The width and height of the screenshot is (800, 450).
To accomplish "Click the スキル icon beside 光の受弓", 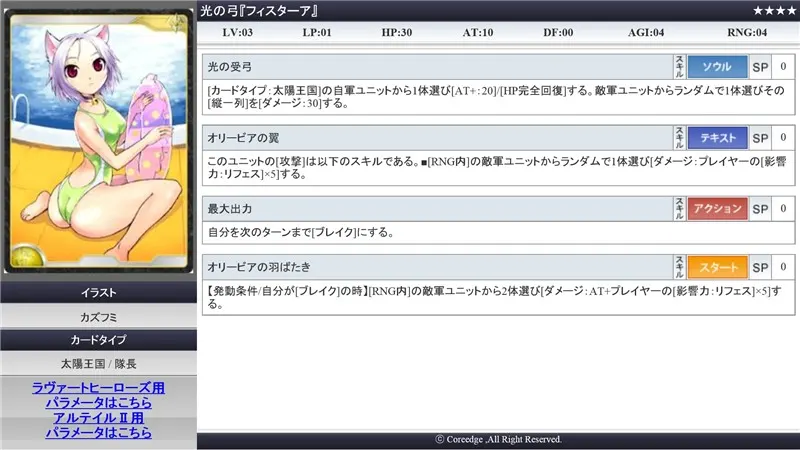I will (680, 67).
